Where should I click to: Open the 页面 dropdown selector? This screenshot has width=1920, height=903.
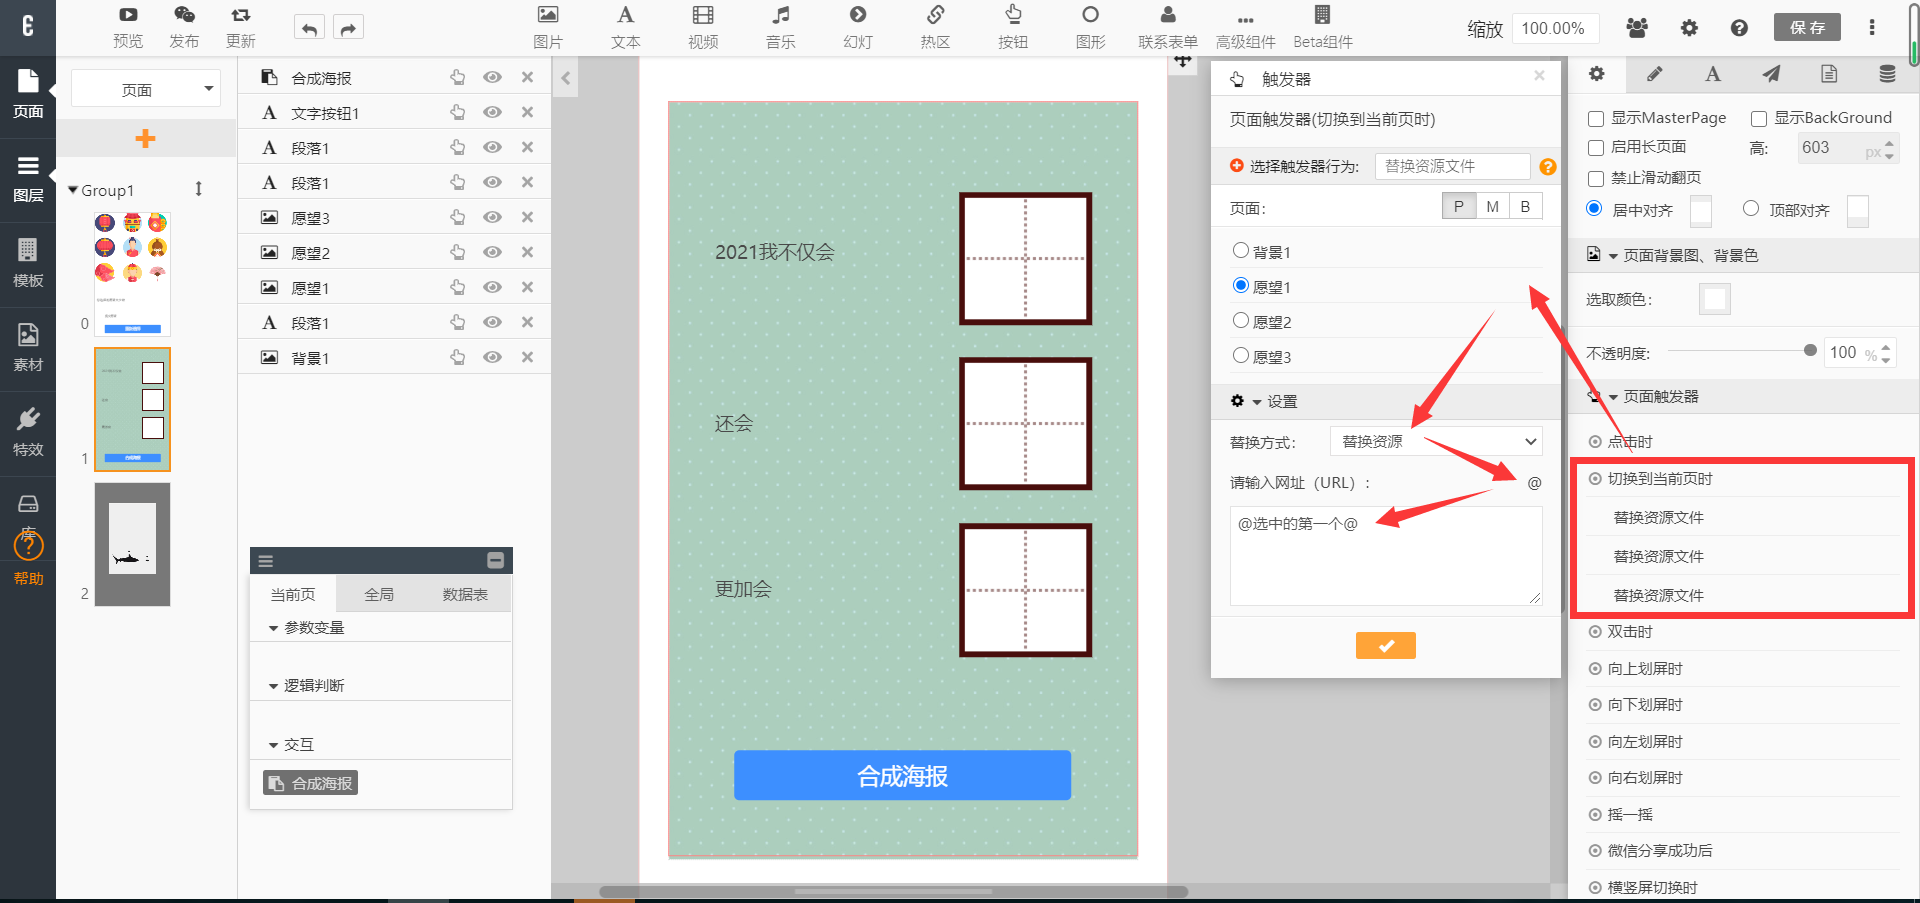click(145, 90)
